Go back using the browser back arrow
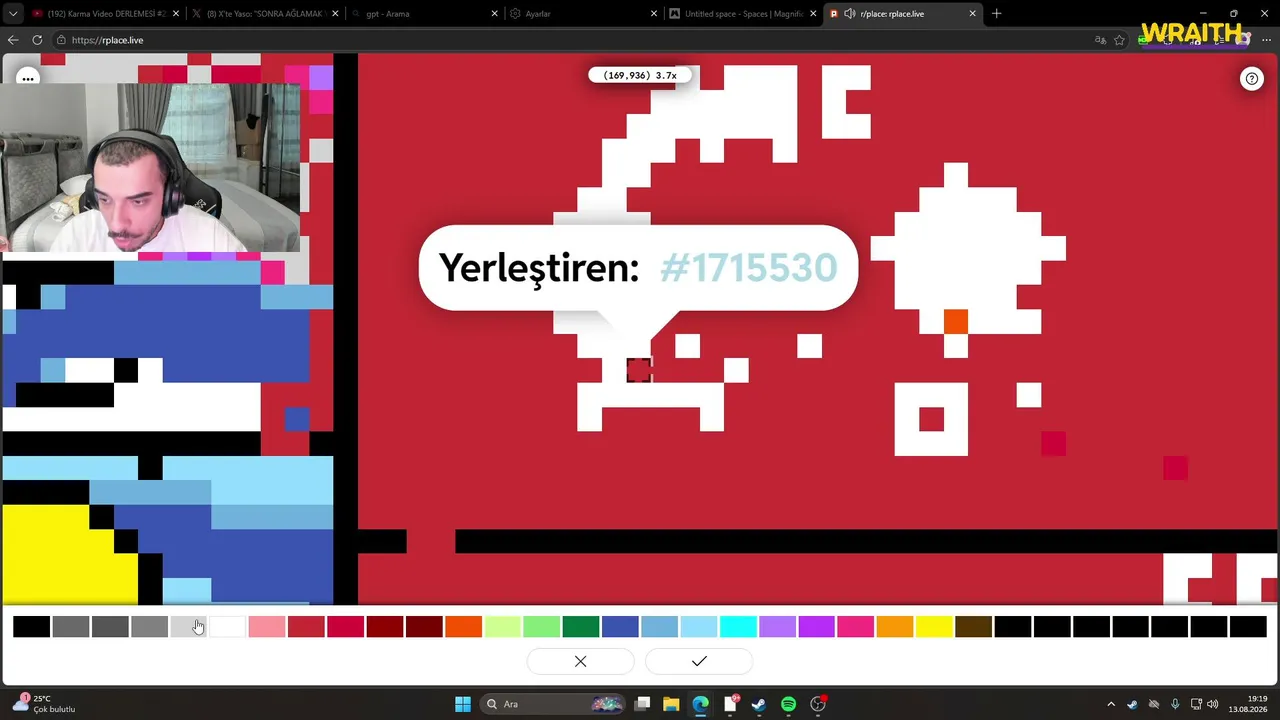 [13, 40]
